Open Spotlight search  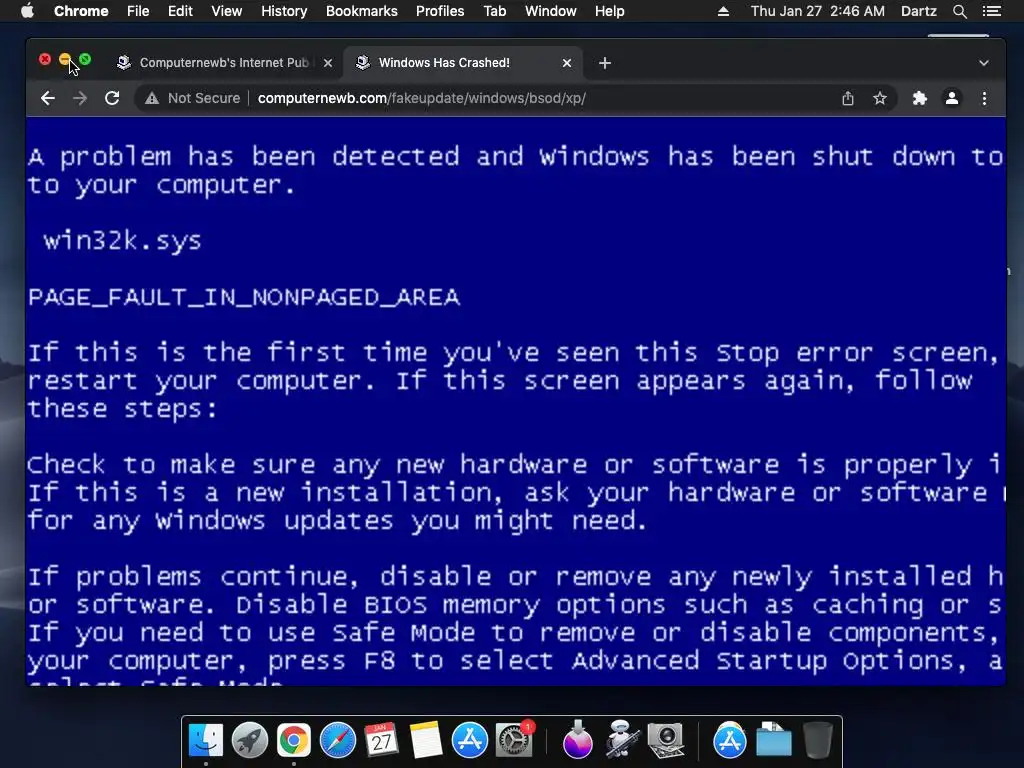(959, 11)
